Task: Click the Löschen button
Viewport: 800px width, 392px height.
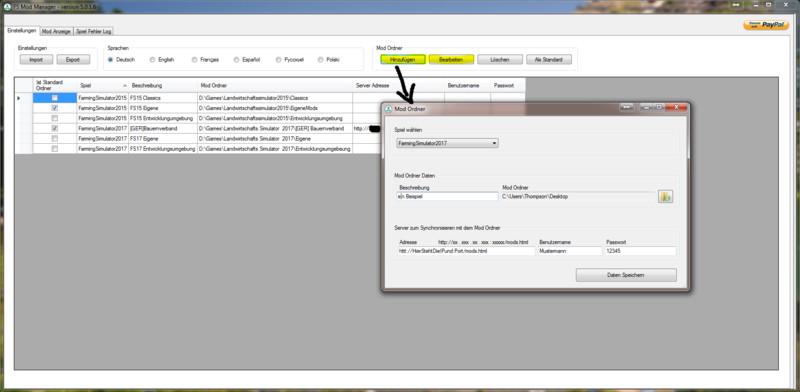Action: [x=500, y=60]
